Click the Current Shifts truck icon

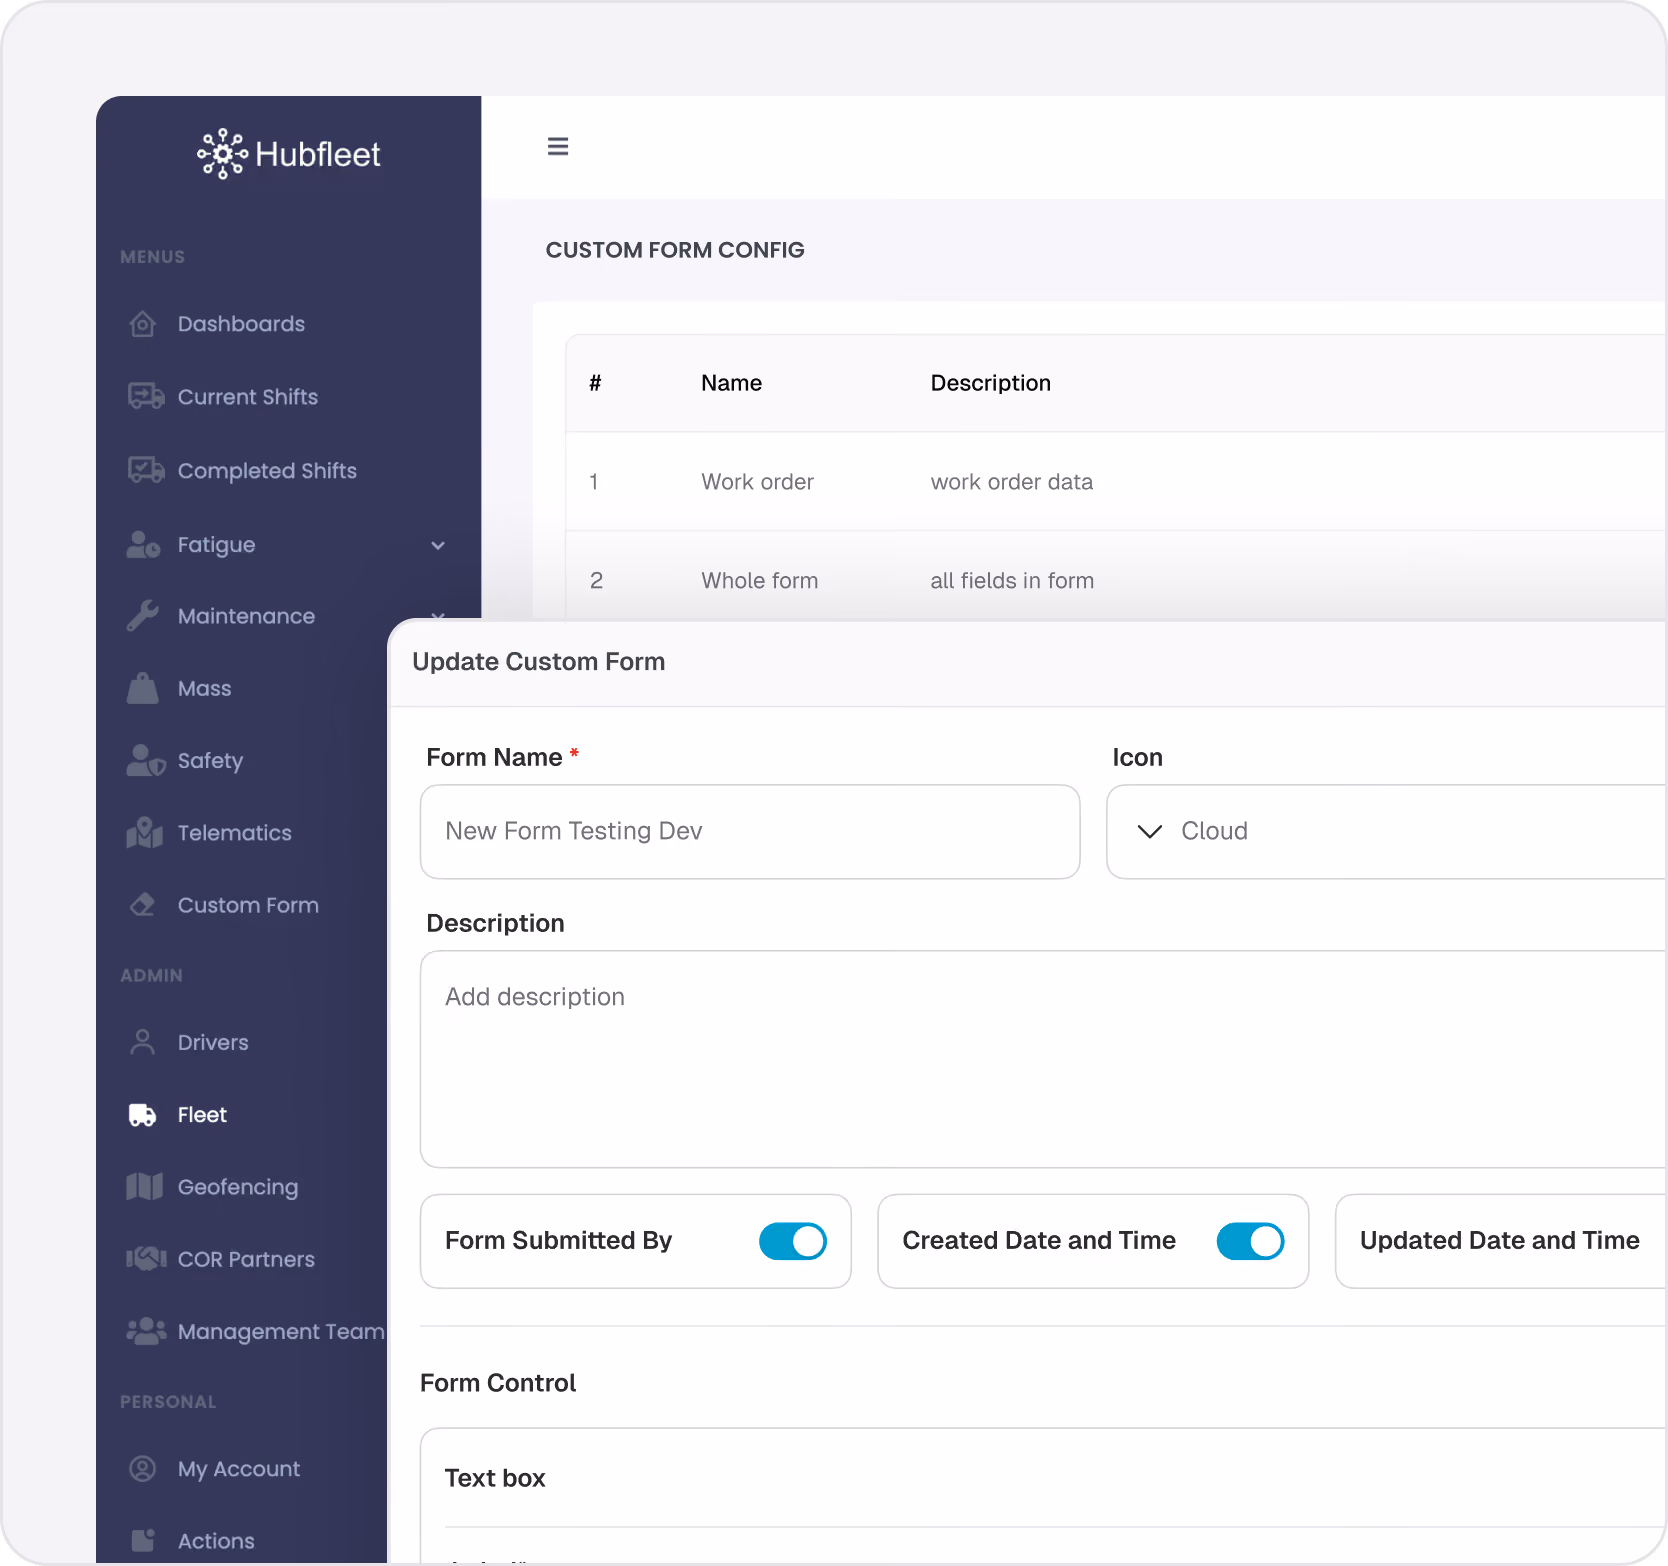146,396
